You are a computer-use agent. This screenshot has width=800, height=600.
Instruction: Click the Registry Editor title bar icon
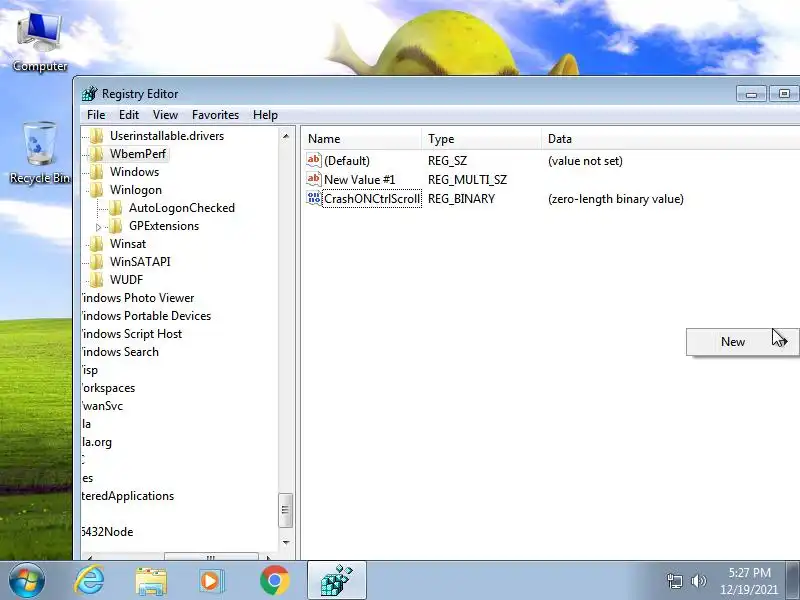(x=90, y=94)
